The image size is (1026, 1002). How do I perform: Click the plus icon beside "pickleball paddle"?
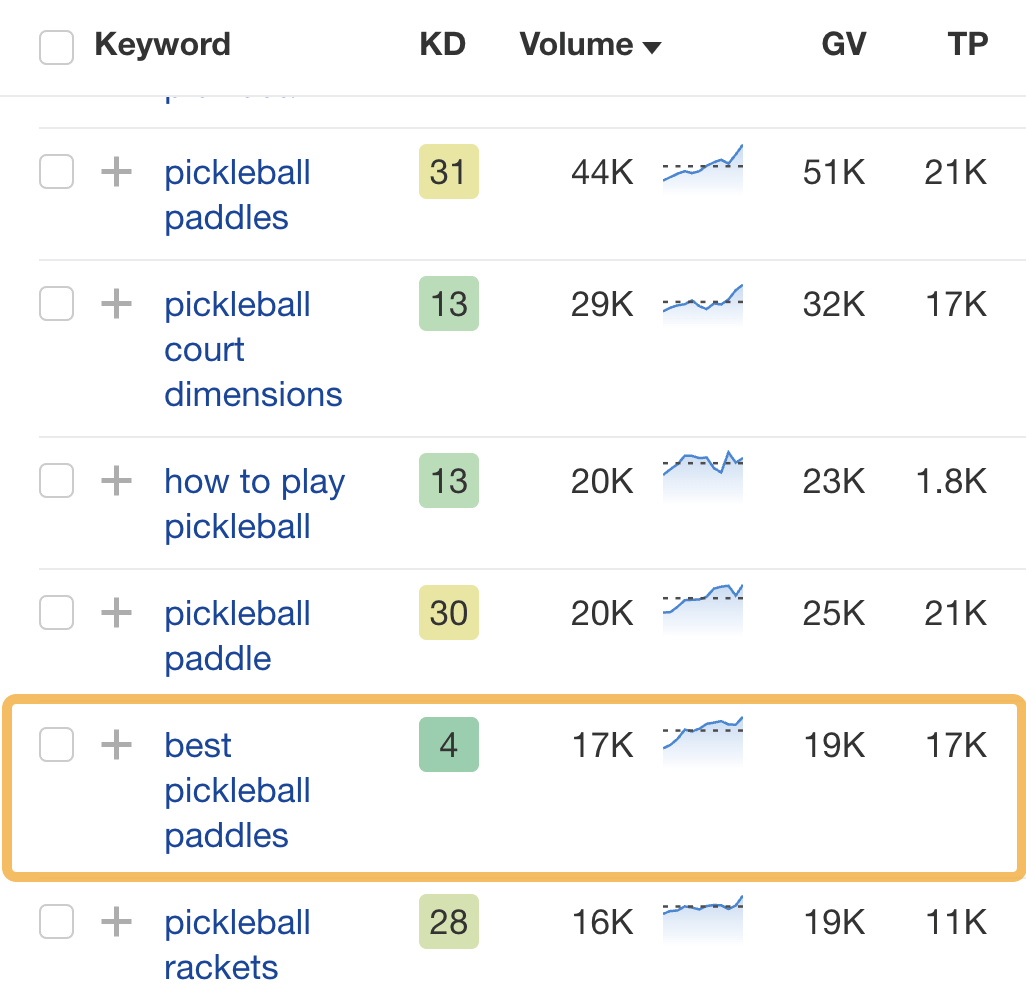pos(116,613)
